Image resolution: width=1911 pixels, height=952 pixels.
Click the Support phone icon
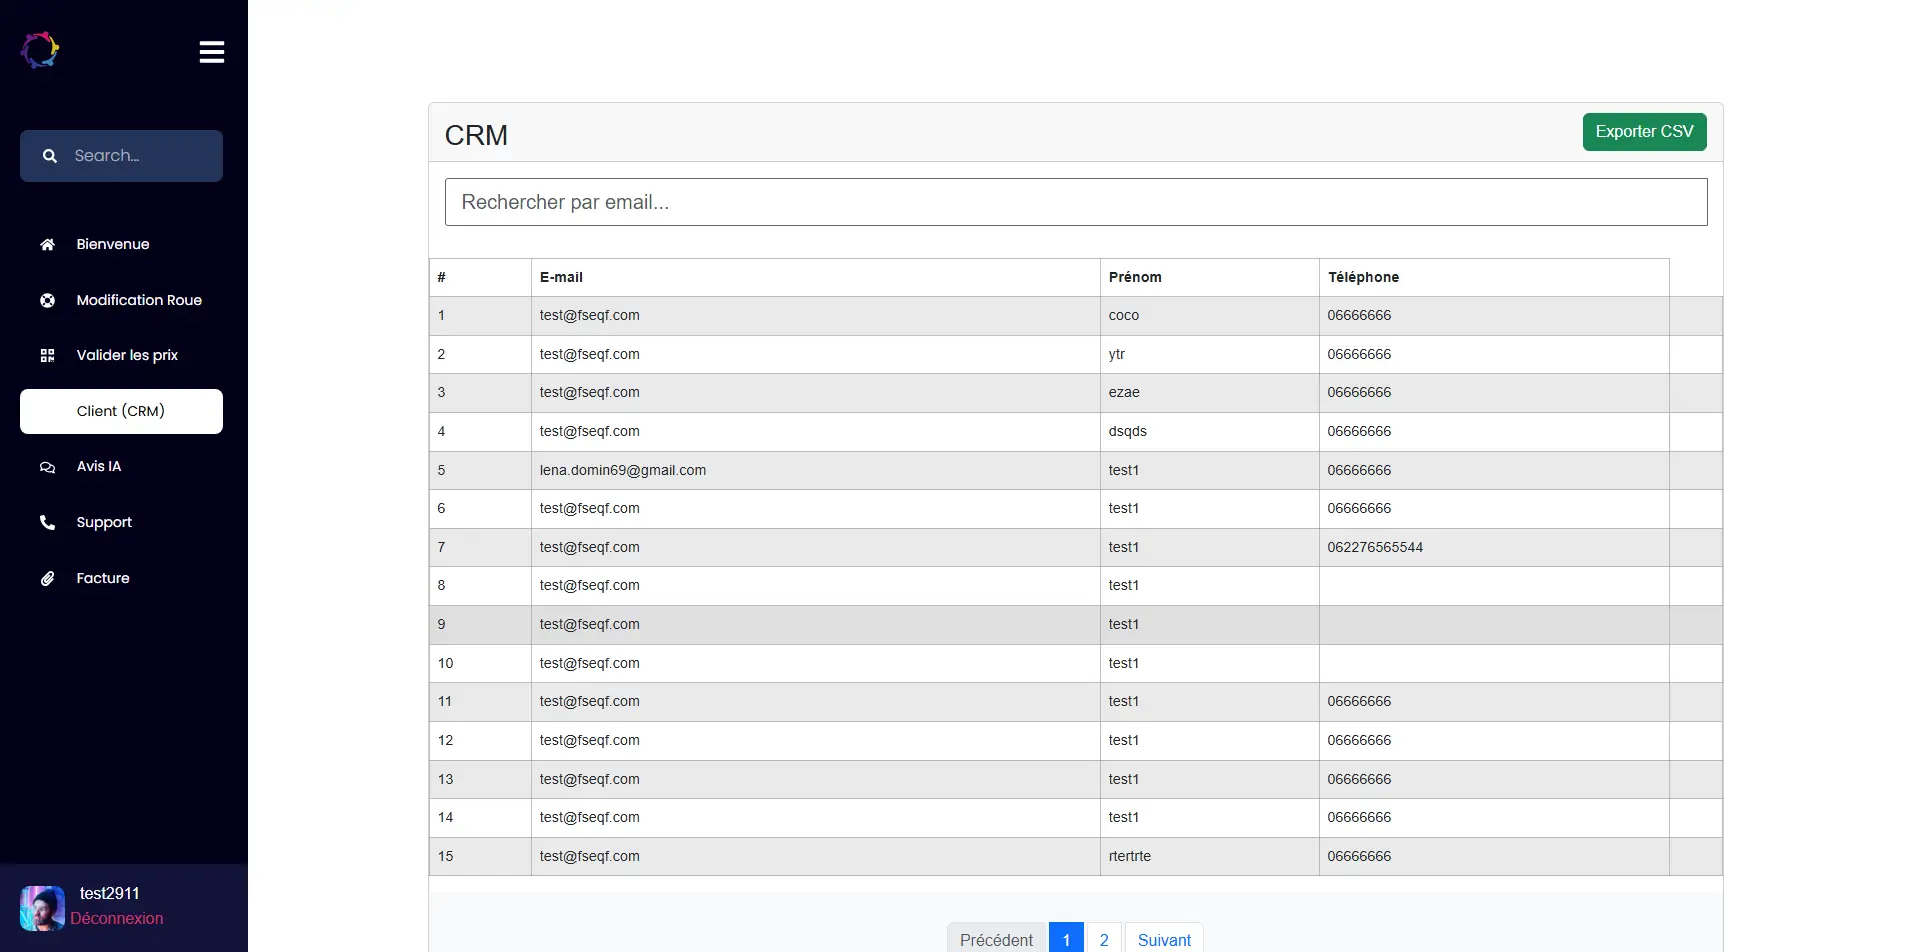tap(47, 523)
